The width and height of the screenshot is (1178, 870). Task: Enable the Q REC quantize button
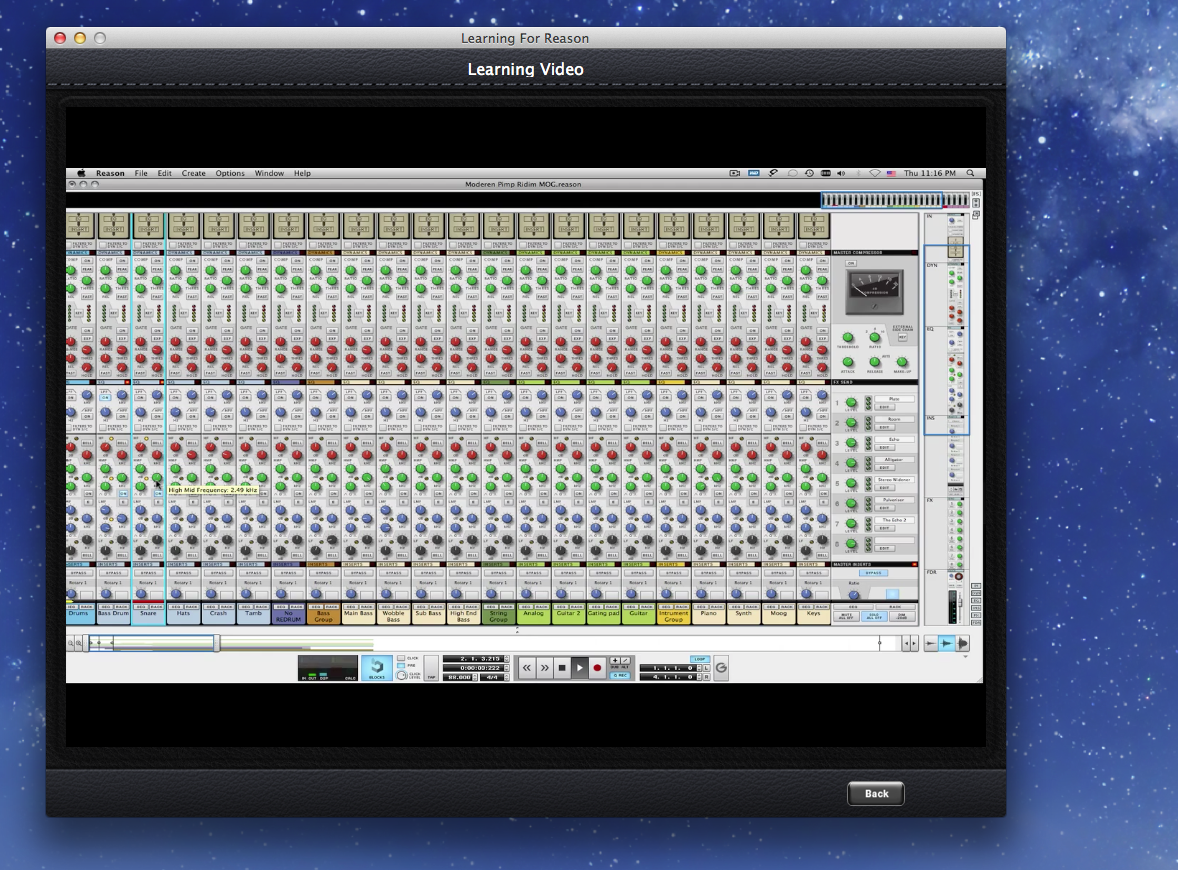[620, 675]
